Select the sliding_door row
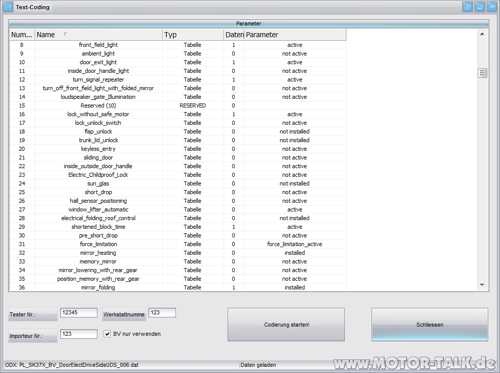Viewport: 500px width, 373px height. click(178, 157)
